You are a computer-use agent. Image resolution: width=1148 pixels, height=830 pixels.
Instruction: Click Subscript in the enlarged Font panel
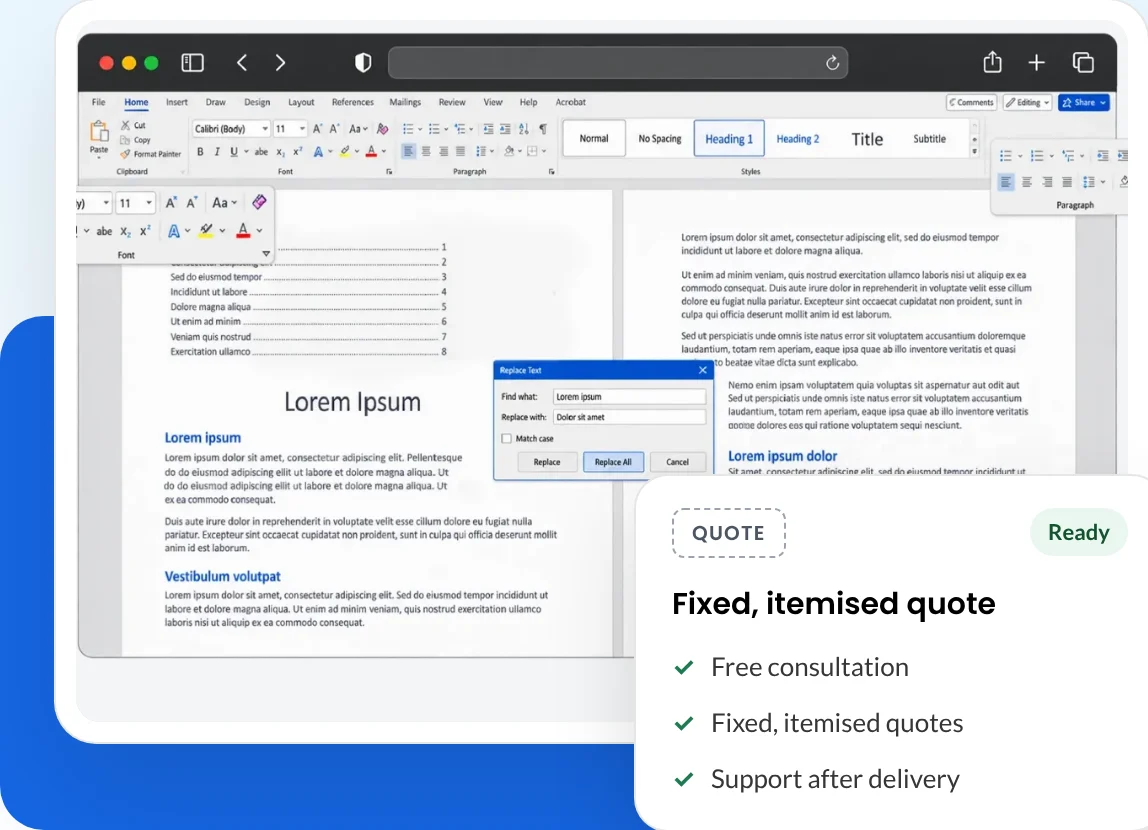click(125, 231)
